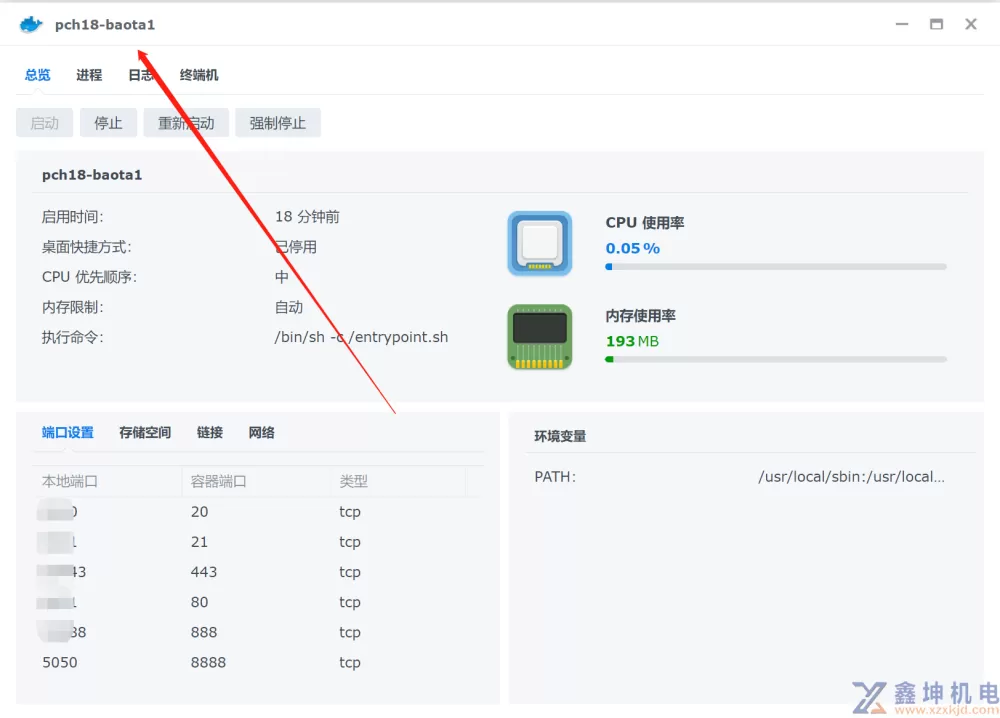1000x718 pixels.
Task: Select the 网络 network tab
Action: [x=261, y=433]
